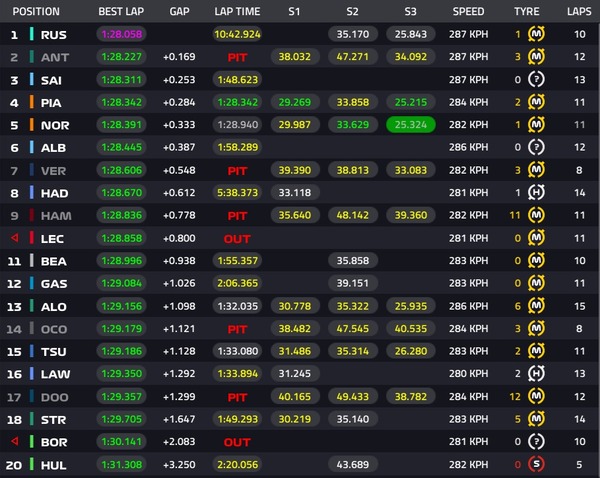Image resolution: width=600 pixels, height=478 pixels.
Task: Click the green 25.324 S3 time for NOR
Action: pos(411,125)
